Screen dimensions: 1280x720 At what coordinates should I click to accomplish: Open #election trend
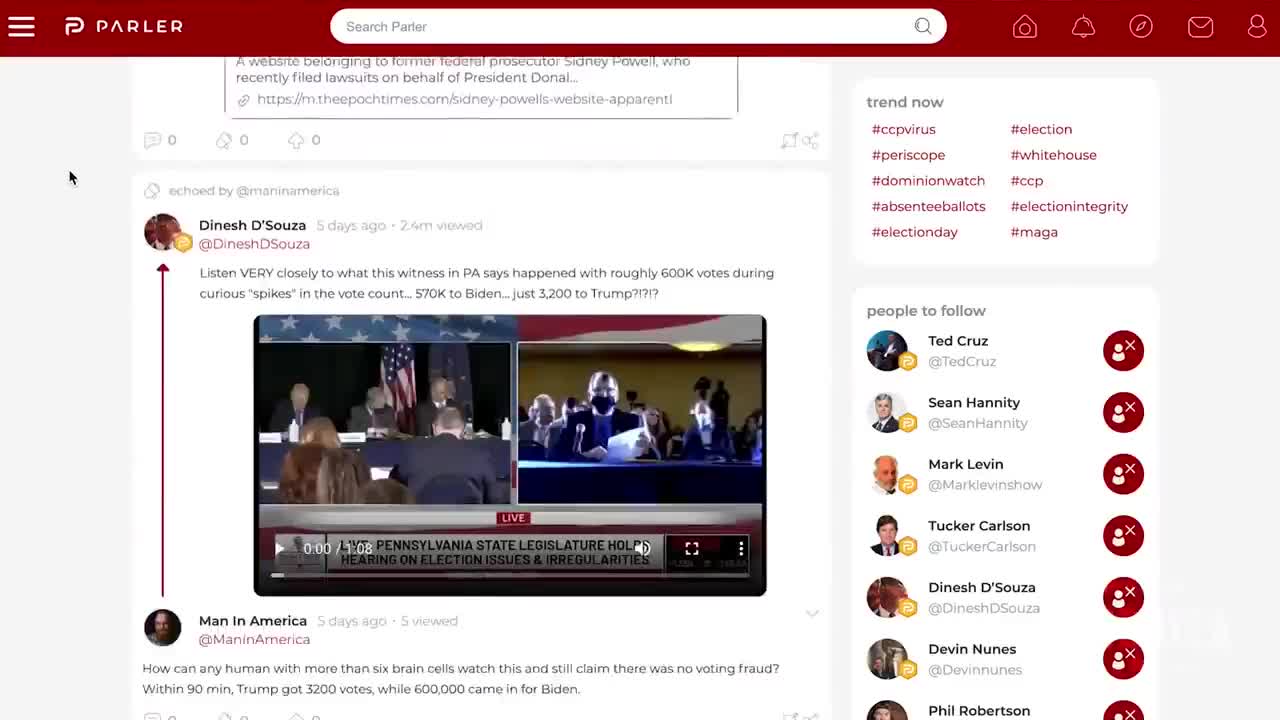[x=1041, y=129]
